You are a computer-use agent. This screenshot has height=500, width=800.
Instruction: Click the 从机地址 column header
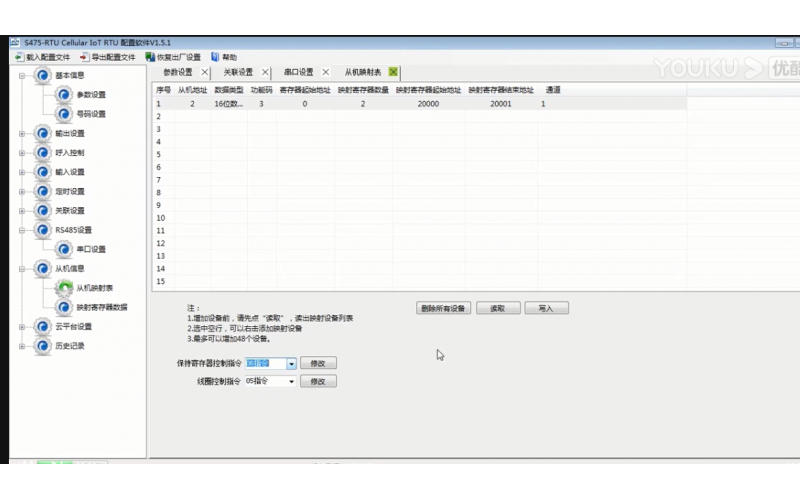tap(192, 90)
